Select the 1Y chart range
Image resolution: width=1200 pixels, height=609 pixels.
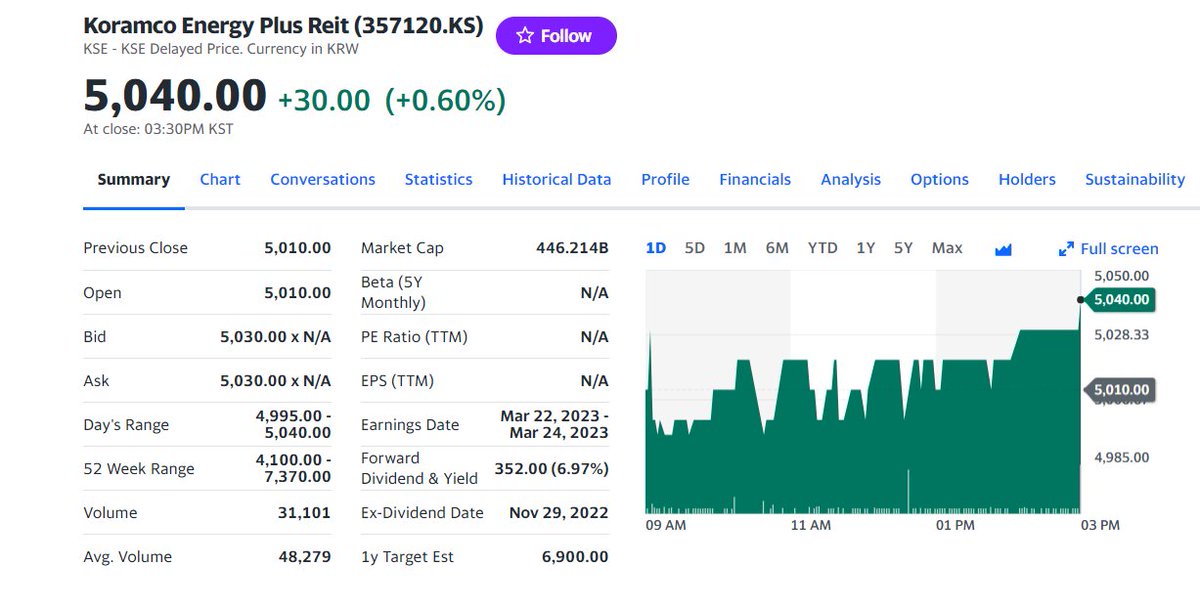[866, 248]
